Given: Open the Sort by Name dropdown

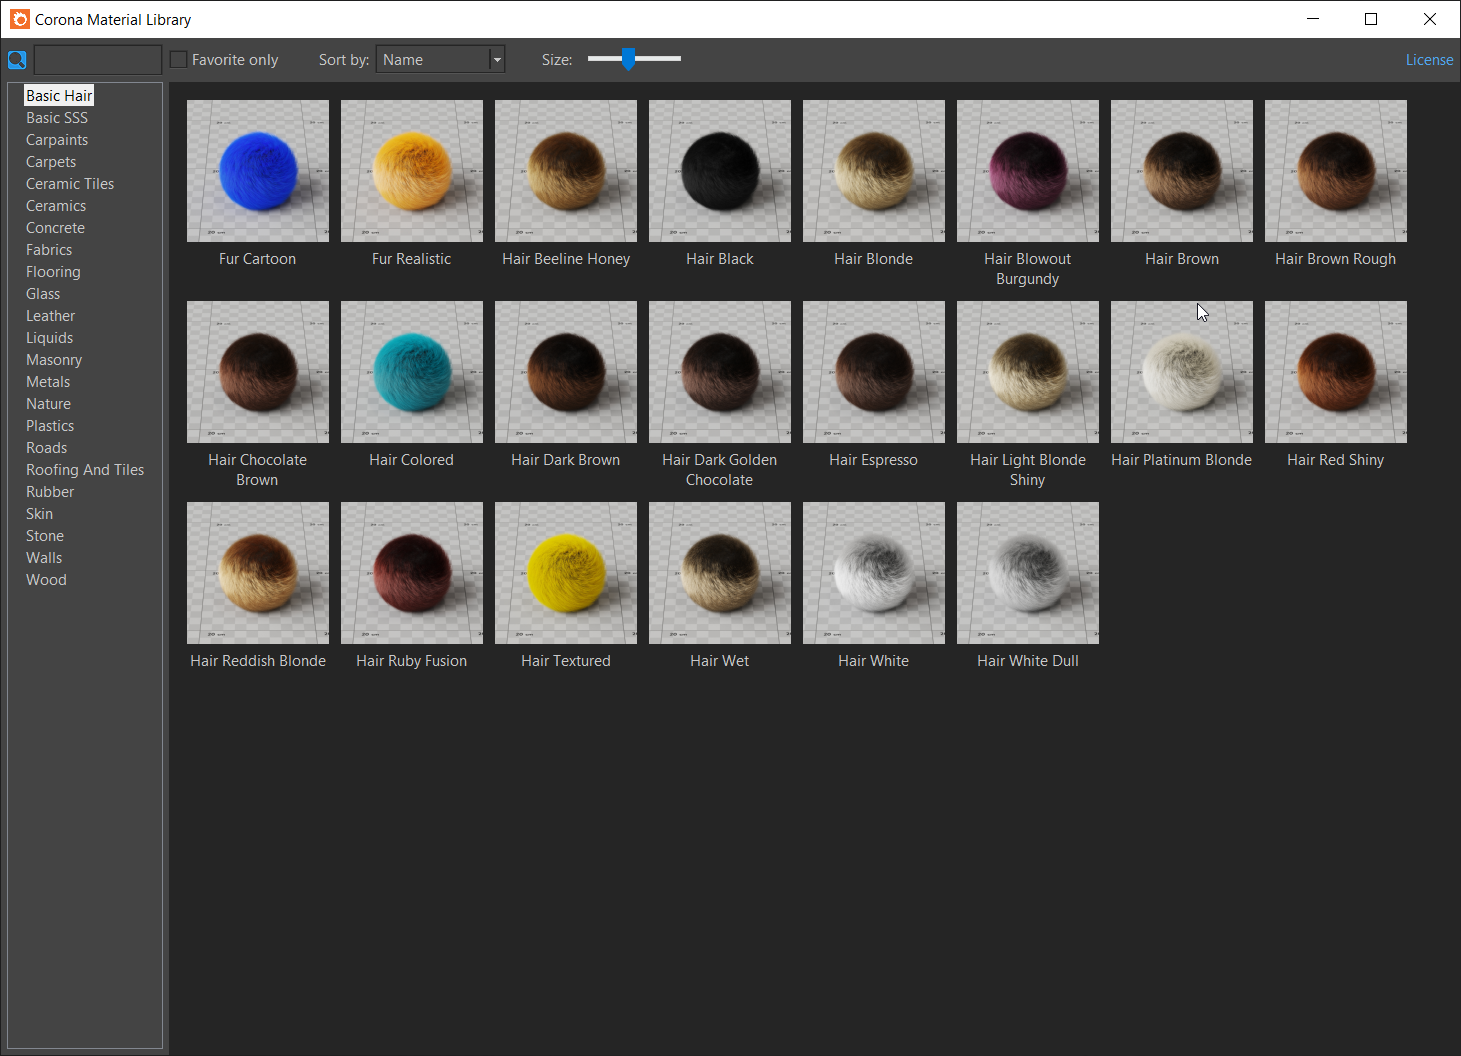Looking at the screenshot, I should coord(441,60).
